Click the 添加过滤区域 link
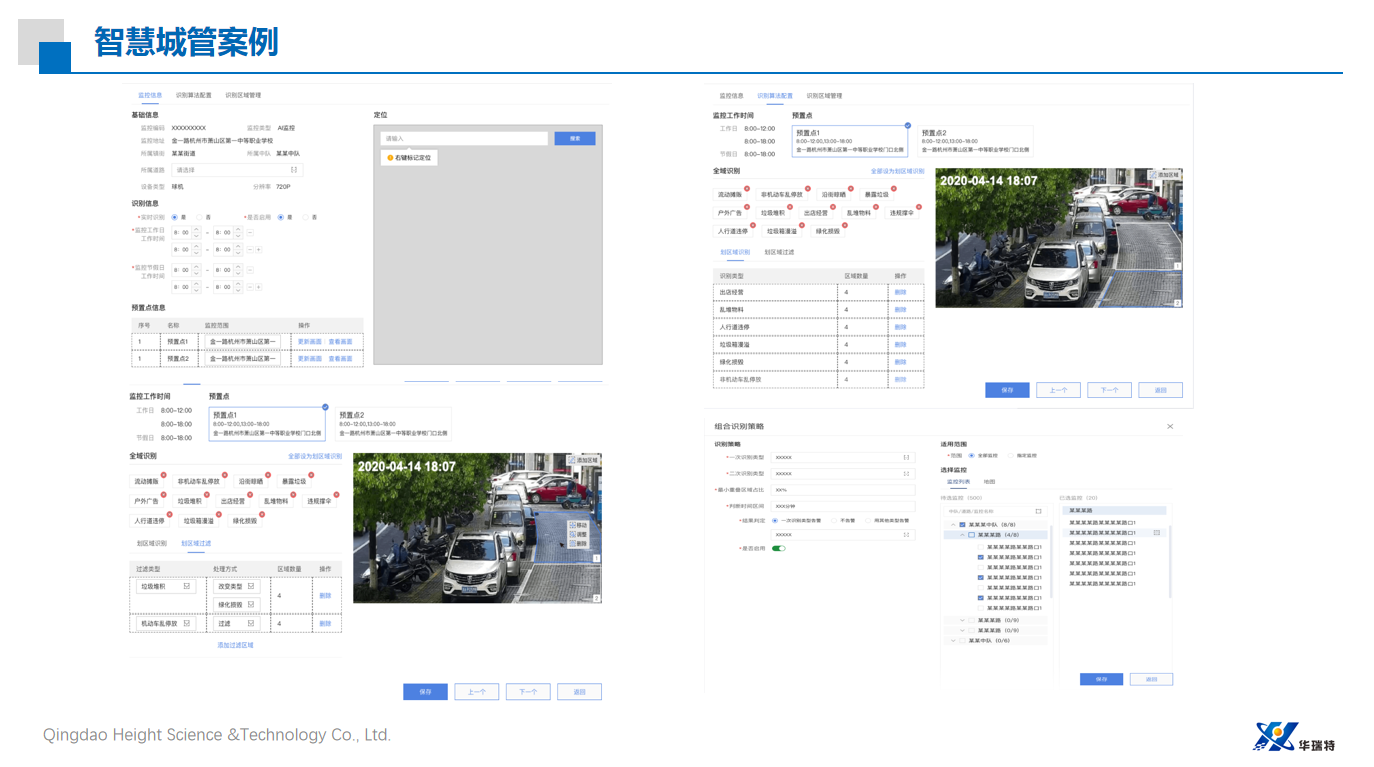1374x767 pixels. (x=235, y=645)
